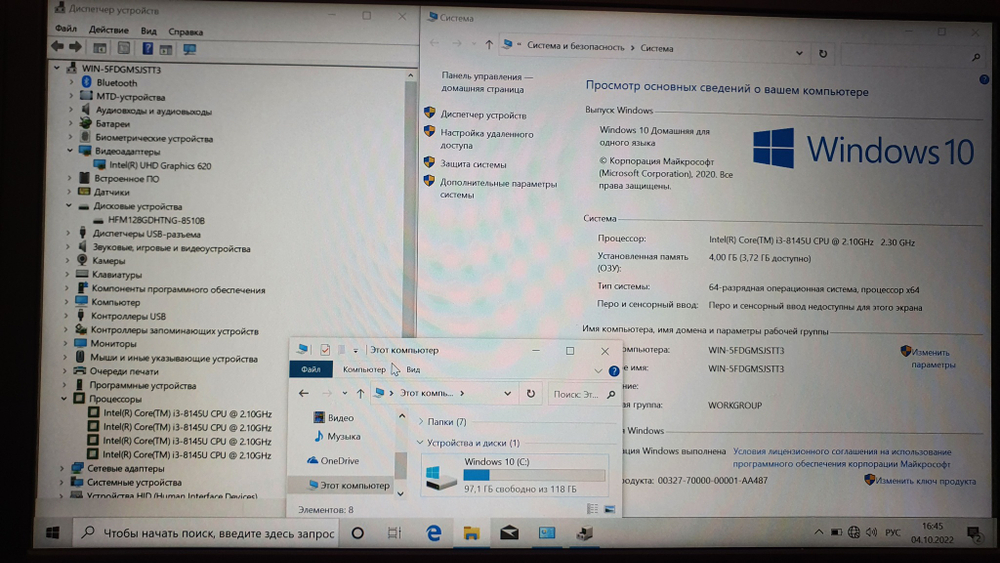Screen dimensions: 1000x563
Task: Collapse the Процессоры node
Action: pos(64,399)
